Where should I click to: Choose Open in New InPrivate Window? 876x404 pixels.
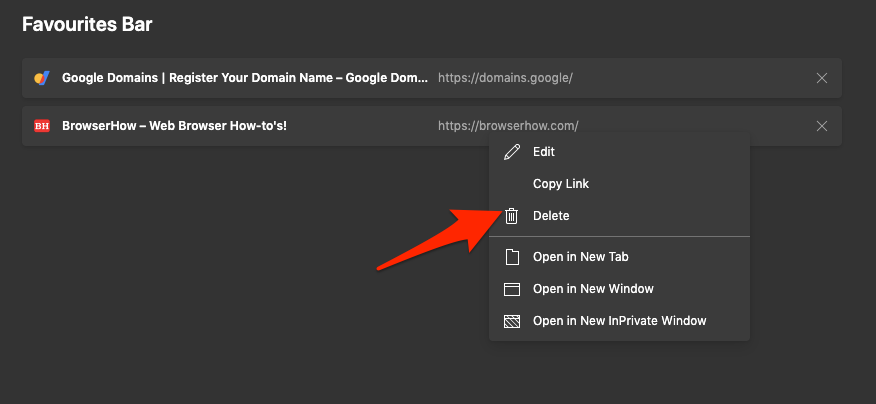click(619, 321)
